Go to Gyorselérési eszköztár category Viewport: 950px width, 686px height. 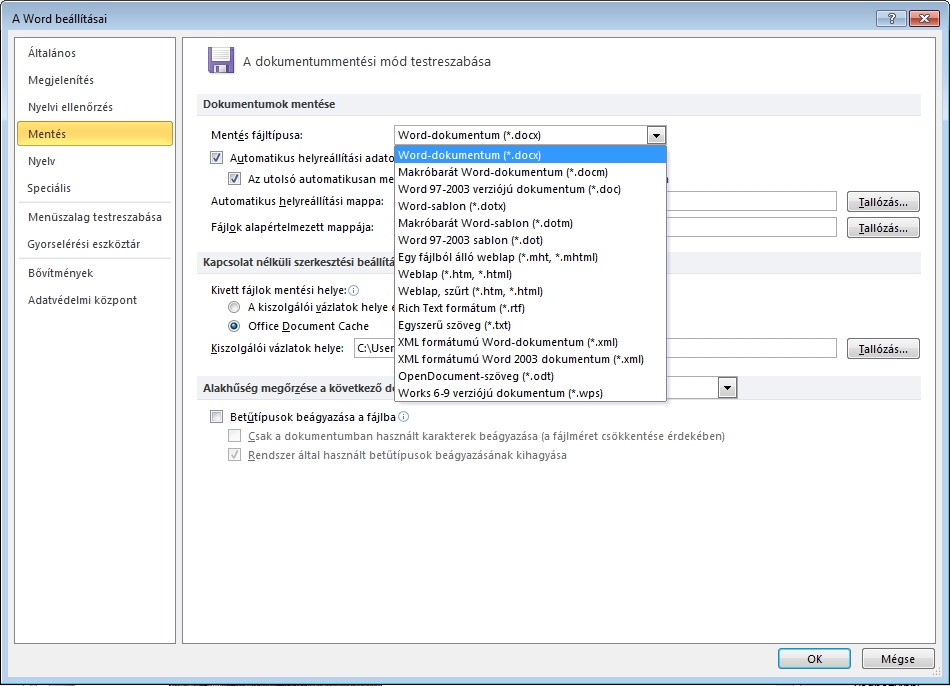coord(95,244)
